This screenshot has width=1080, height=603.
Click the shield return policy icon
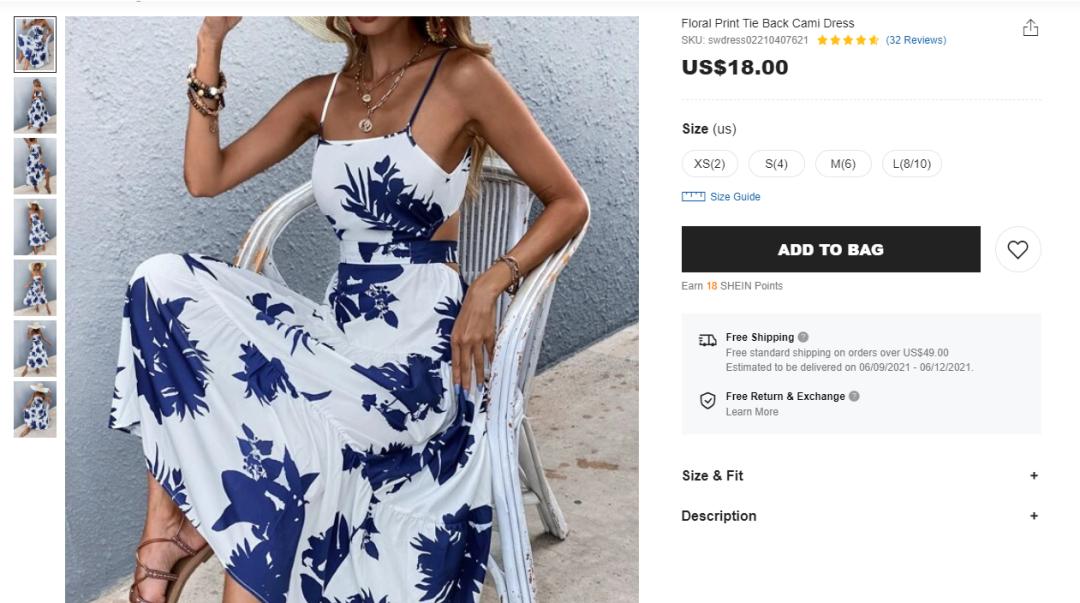[x=707, y=400]
